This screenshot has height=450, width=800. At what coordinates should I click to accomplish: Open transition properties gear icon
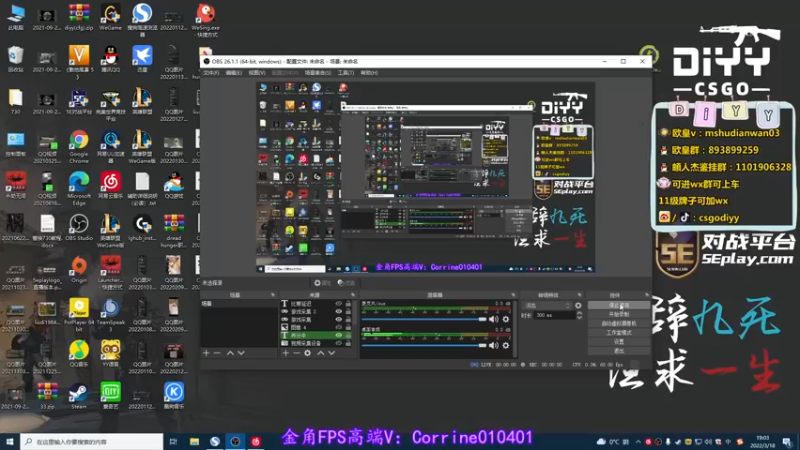tap(578, 306)
